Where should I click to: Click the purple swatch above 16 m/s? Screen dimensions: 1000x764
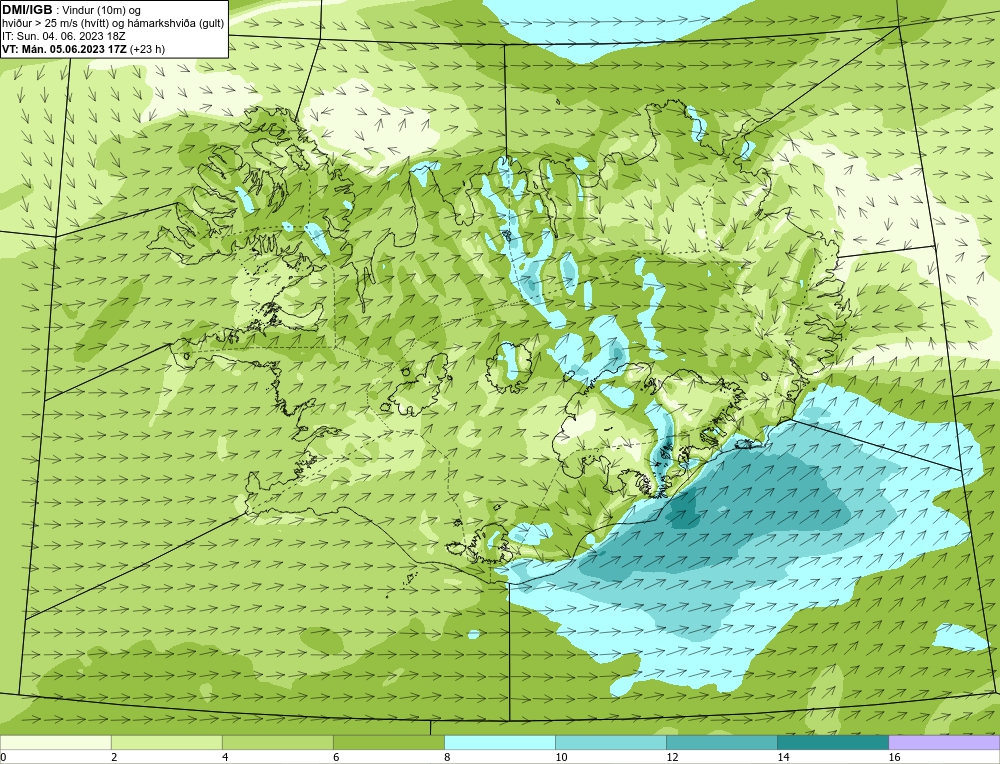pyautogui.click(x=944, y=742)
